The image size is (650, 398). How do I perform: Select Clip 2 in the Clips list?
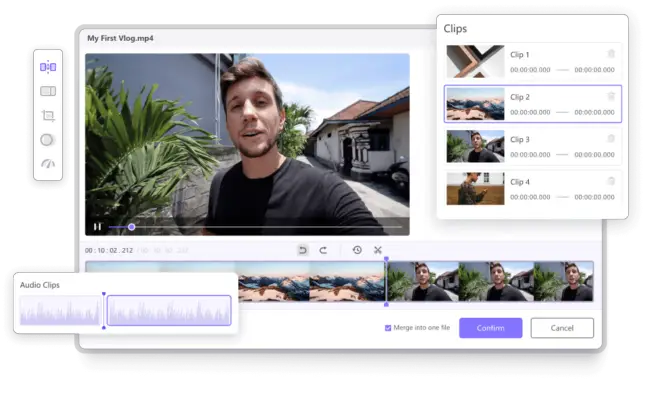(533, 104)
